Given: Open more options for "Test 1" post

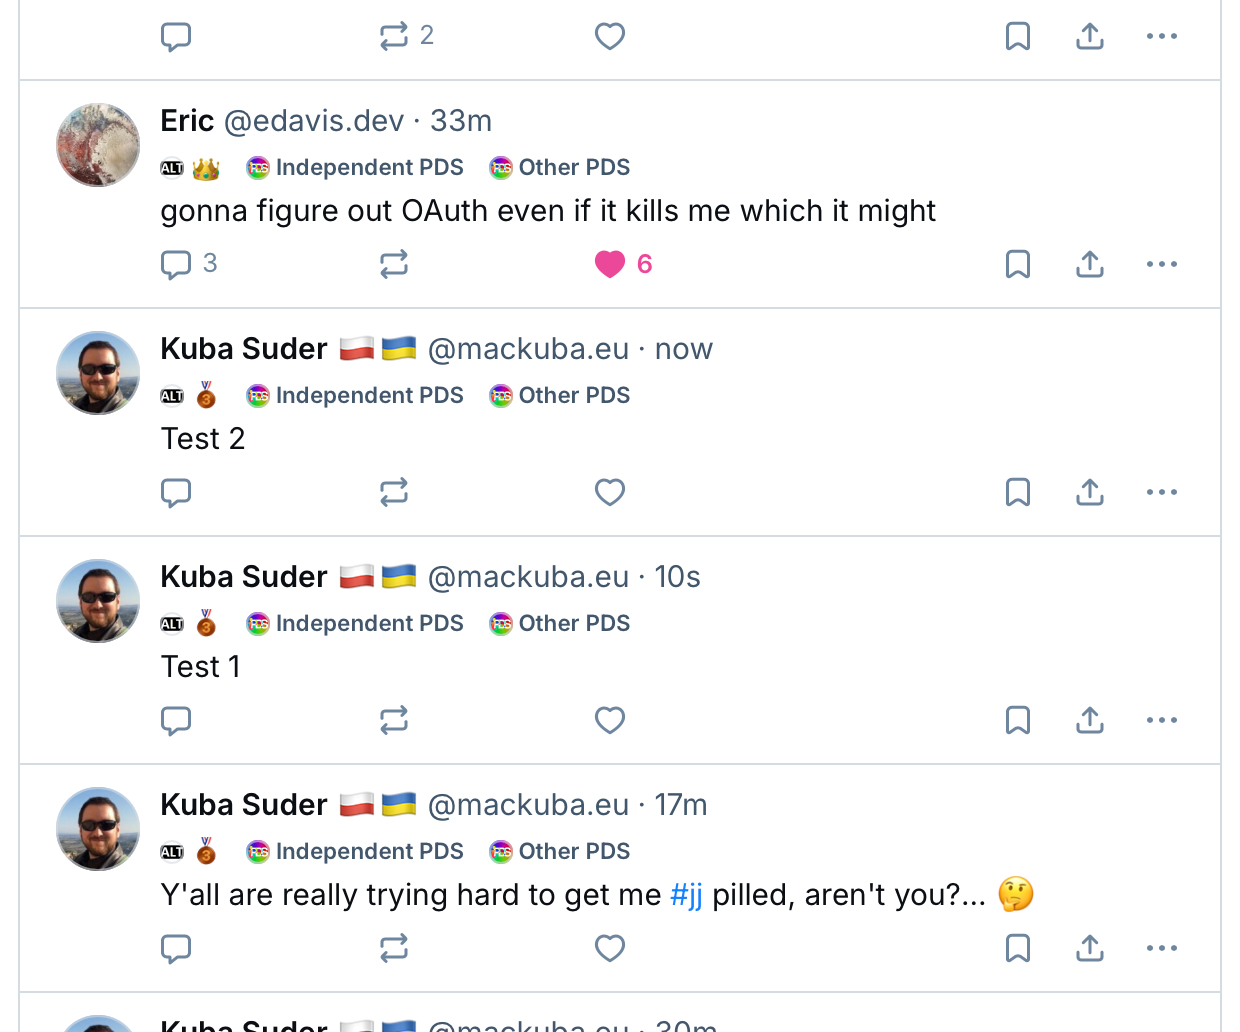Looking at the screenshot, I should [1162, 720].
